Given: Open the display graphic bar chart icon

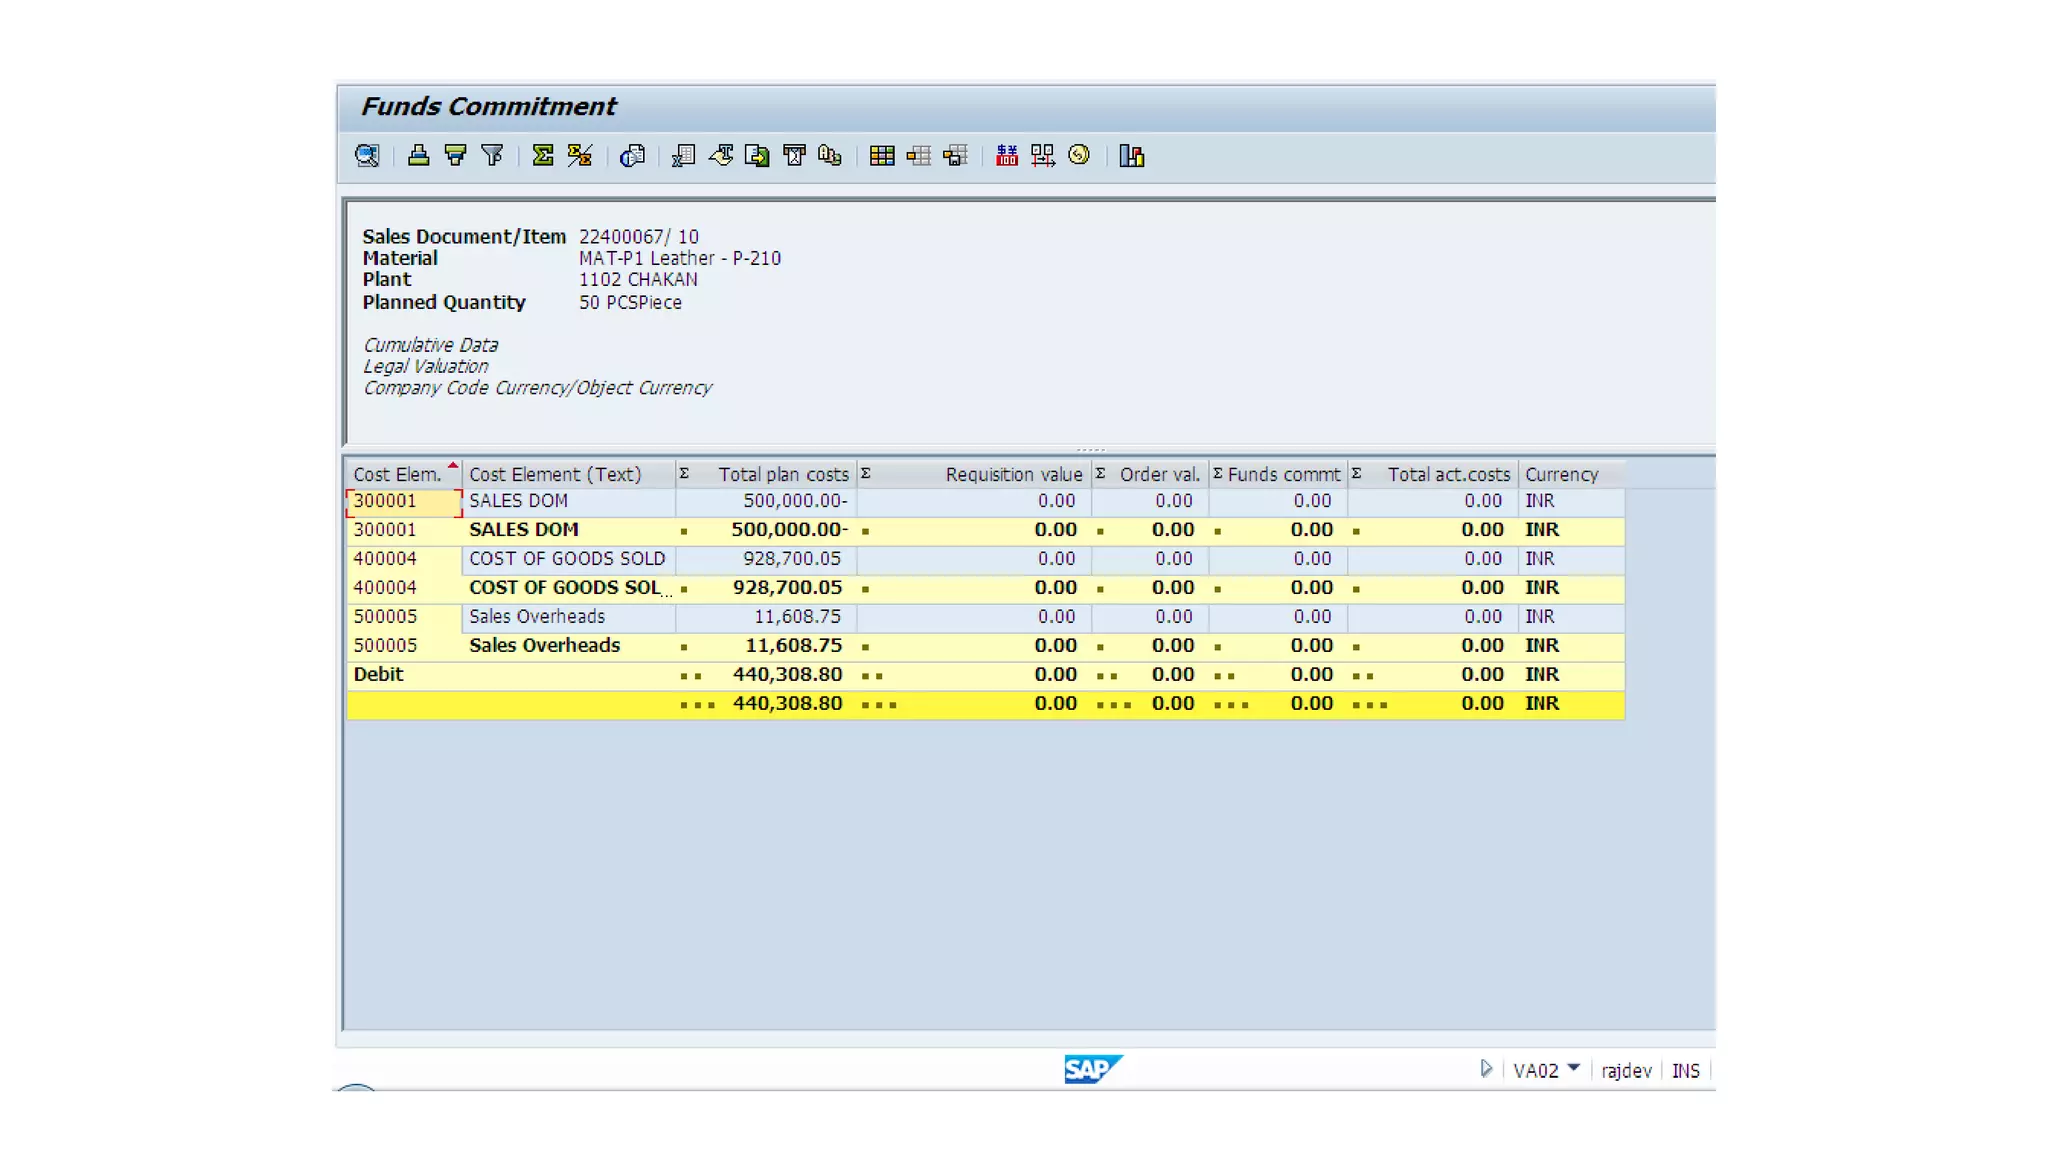Looking at the screenshot, I should [1131, 156].
